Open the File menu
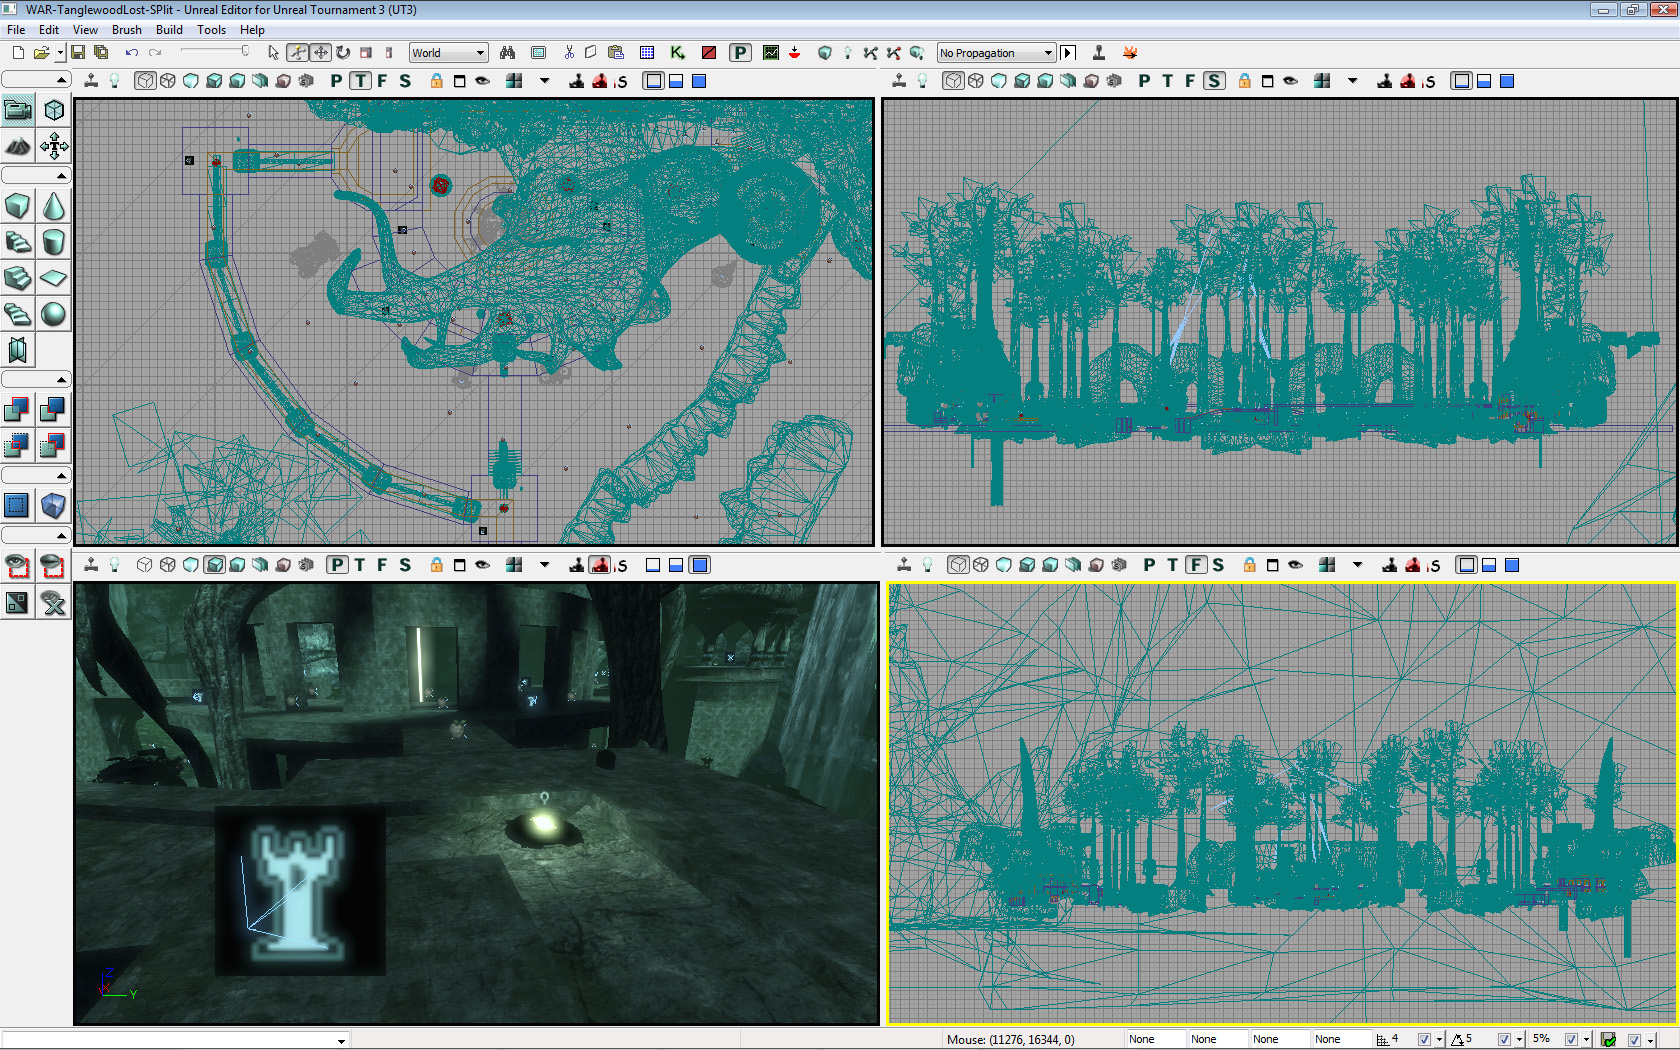Viewport: 1680px width, 1050px height. [16, 30]
